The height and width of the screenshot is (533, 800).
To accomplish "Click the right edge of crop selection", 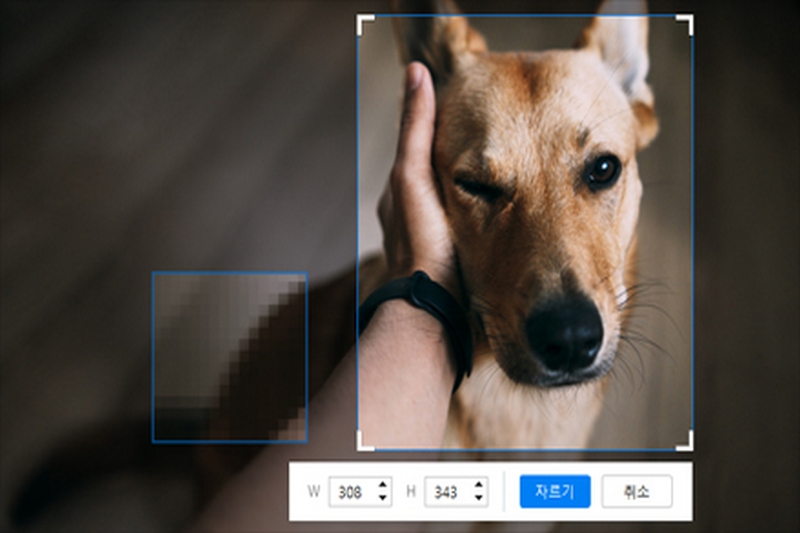I will click(692, 230).
